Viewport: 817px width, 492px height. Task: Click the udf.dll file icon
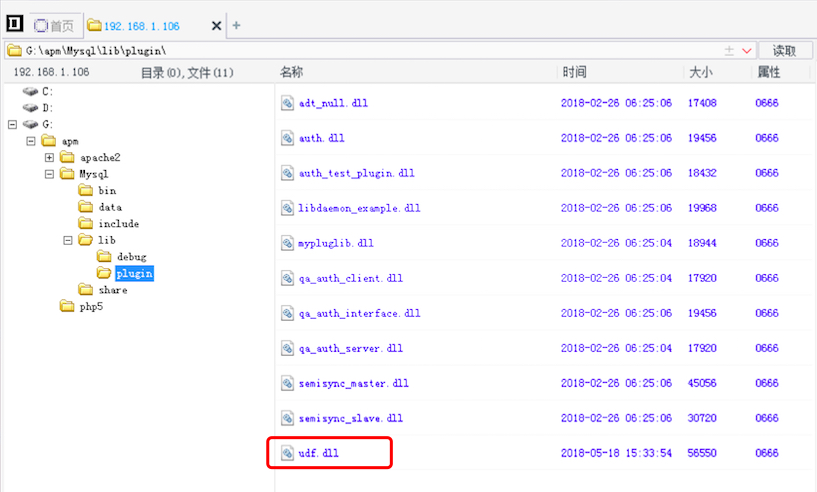click(287, 453)
